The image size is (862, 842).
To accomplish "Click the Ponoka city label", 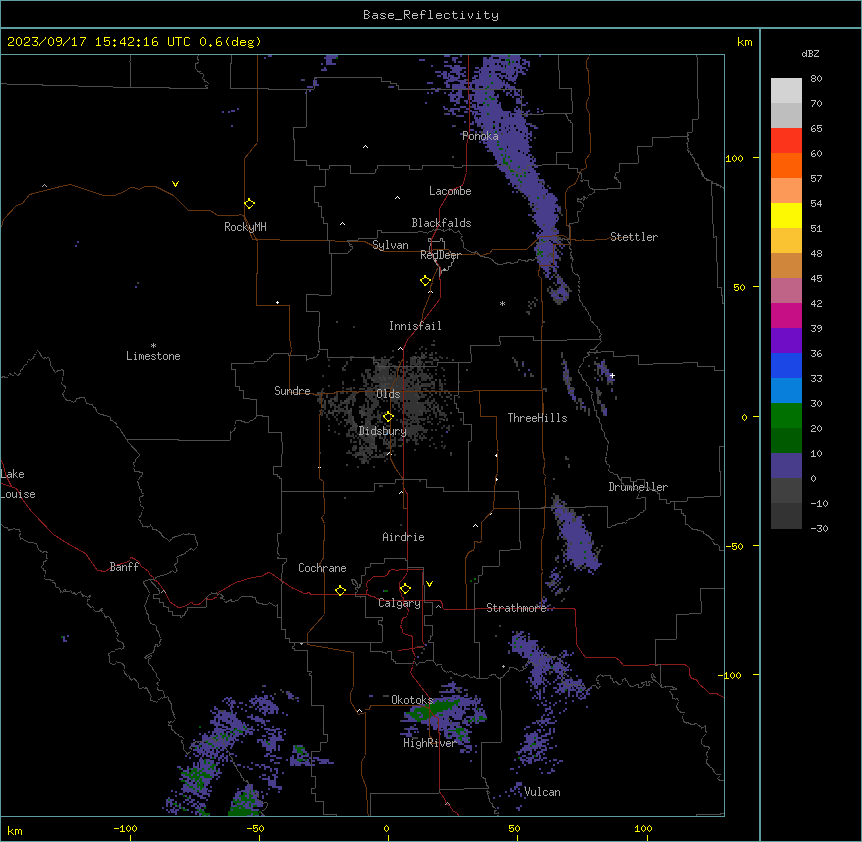I will pyautogui.click(x=480, y=136).
